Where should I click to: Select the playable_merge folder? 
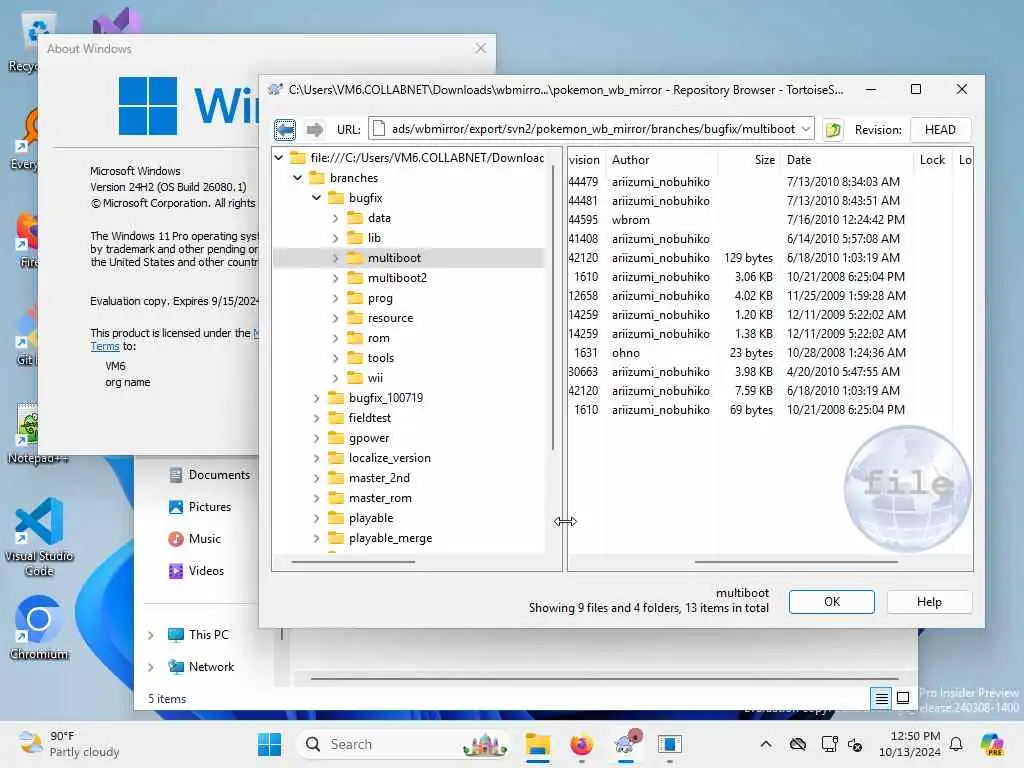click(390, 538)
